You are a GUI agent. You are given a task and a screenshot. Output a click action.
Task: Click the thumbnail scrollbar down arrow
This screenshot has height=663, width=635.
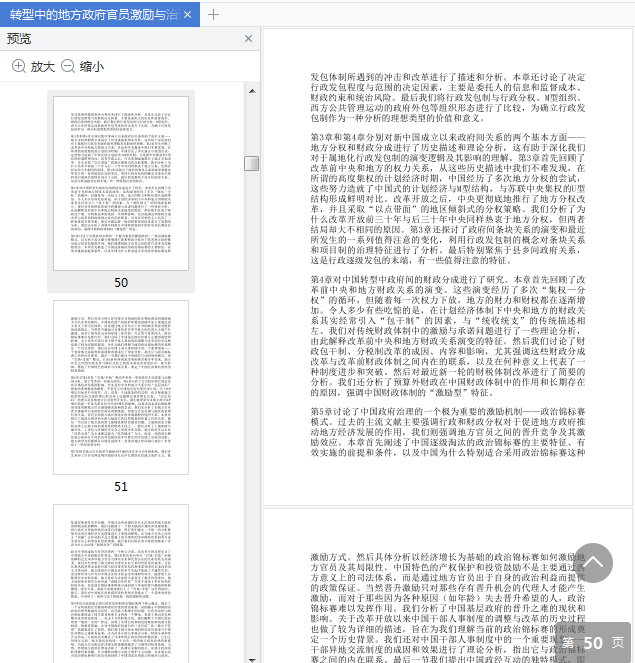tap(252, 659)
